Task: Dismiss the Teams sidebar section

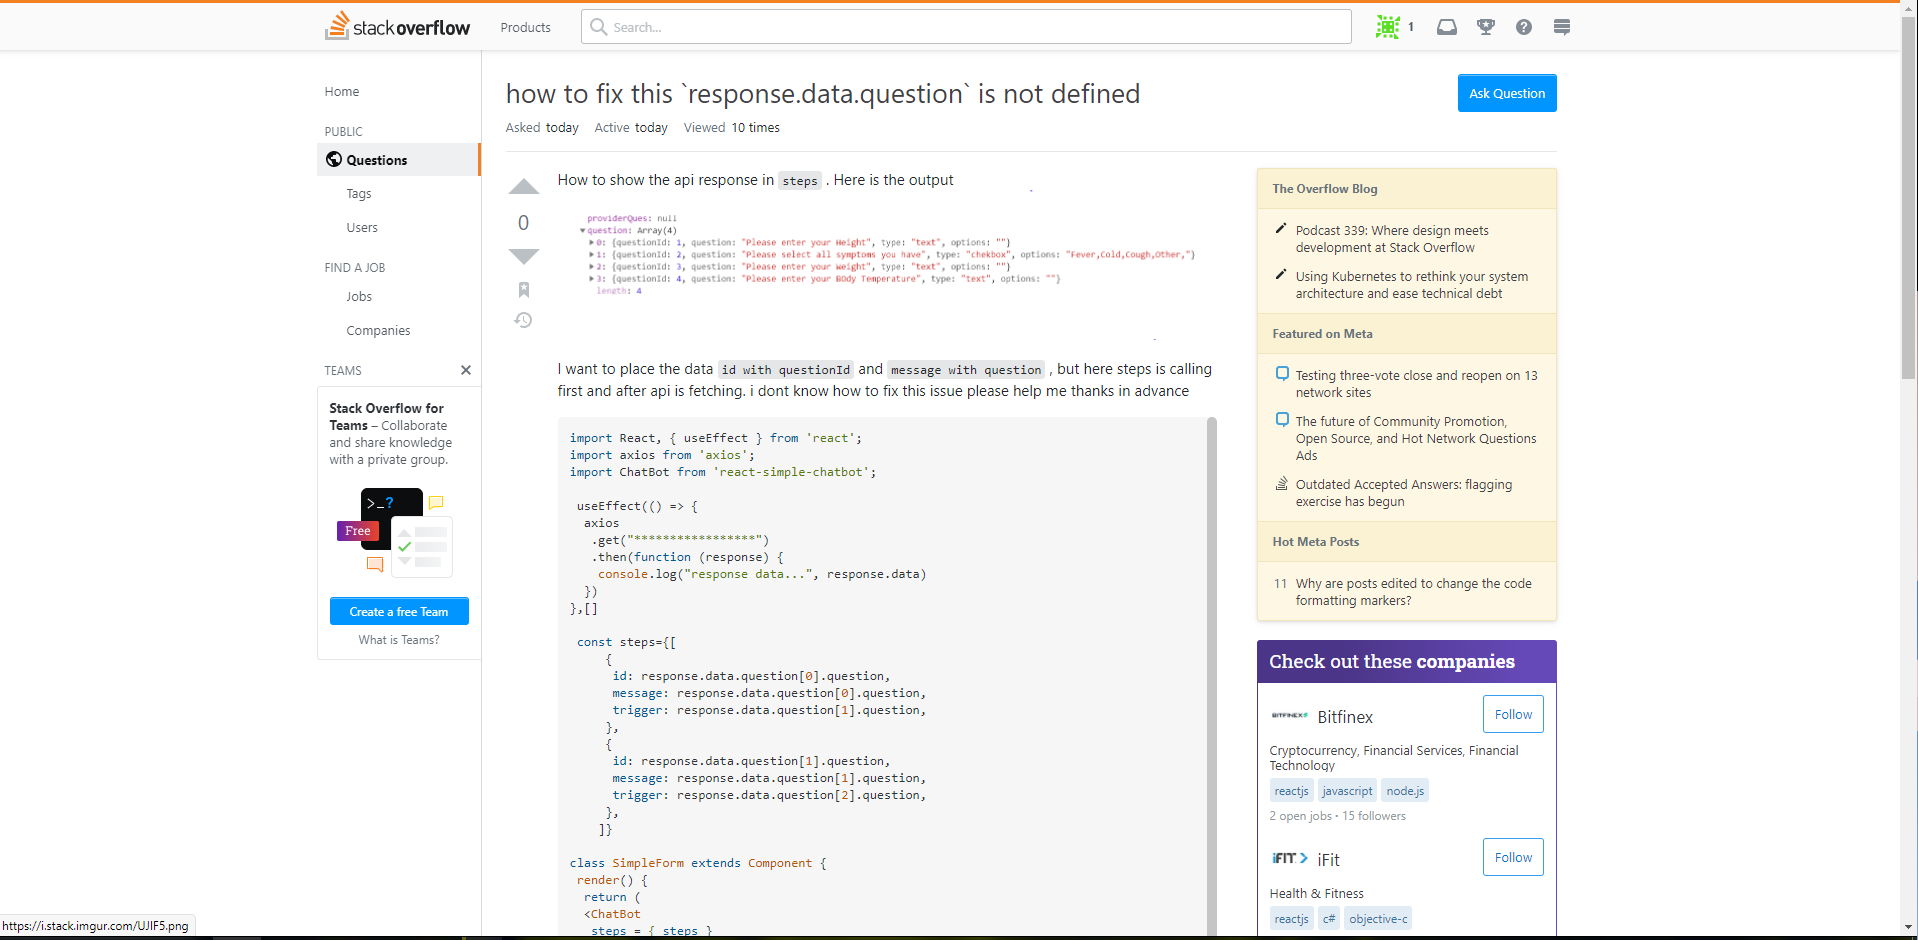Action: (x=465, y=370)
